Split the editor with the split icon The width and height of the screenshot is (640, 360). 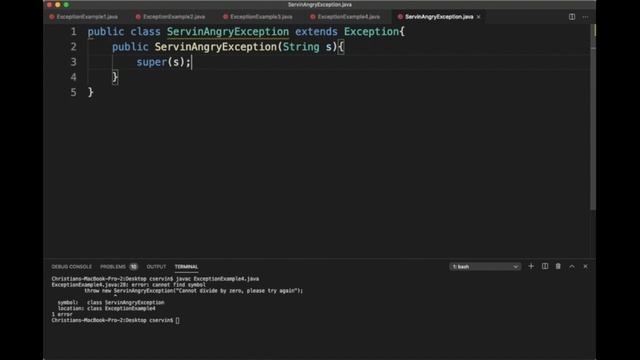coord(572,17)
